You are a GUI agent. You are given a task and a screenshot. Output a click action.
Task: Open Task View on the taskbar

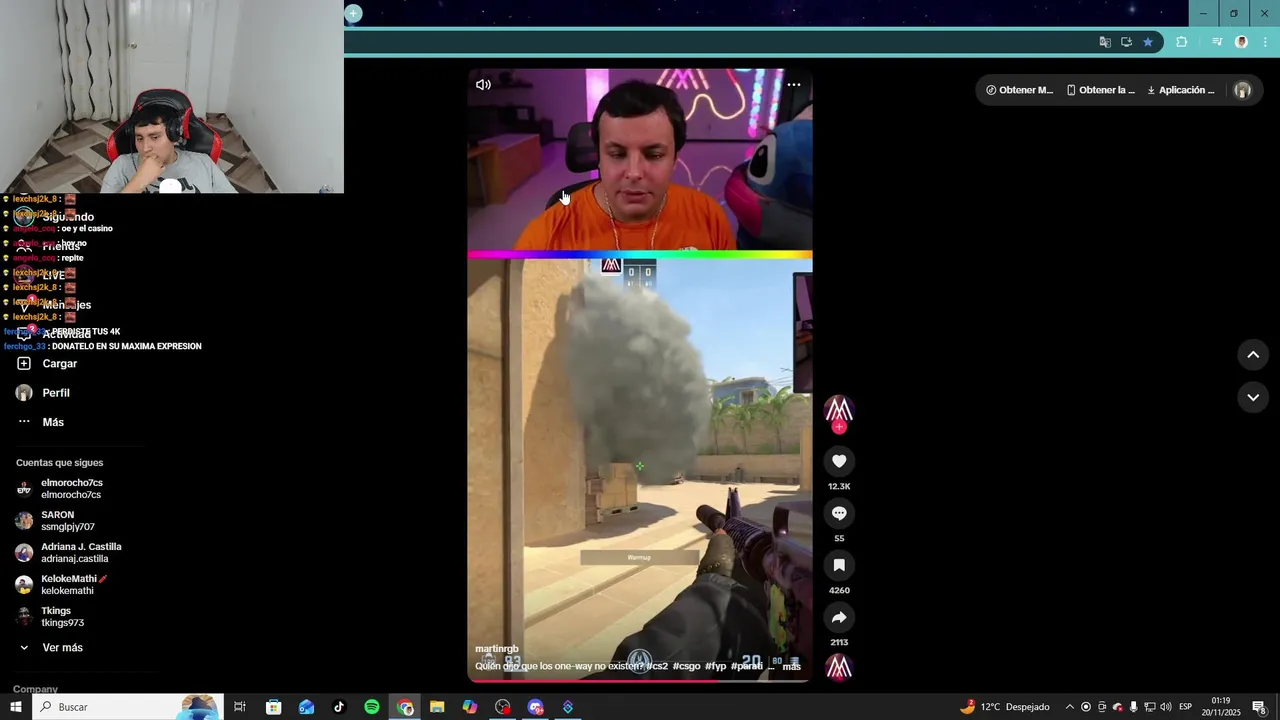pos(240,707)
